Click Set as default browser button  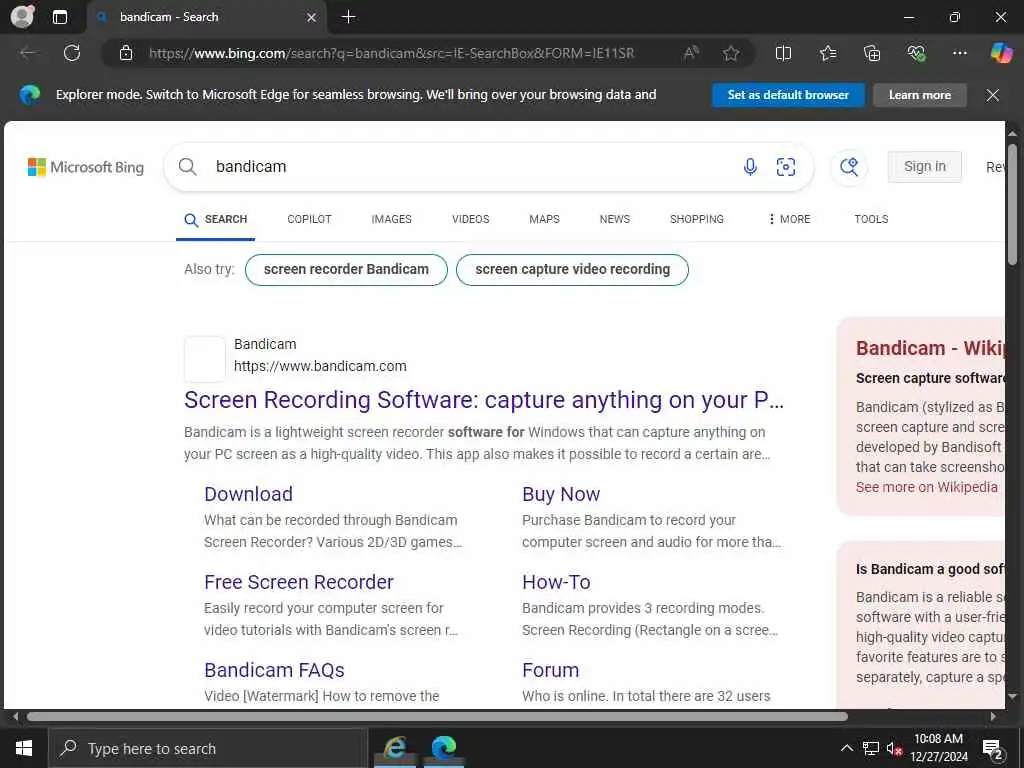point(788,95)
